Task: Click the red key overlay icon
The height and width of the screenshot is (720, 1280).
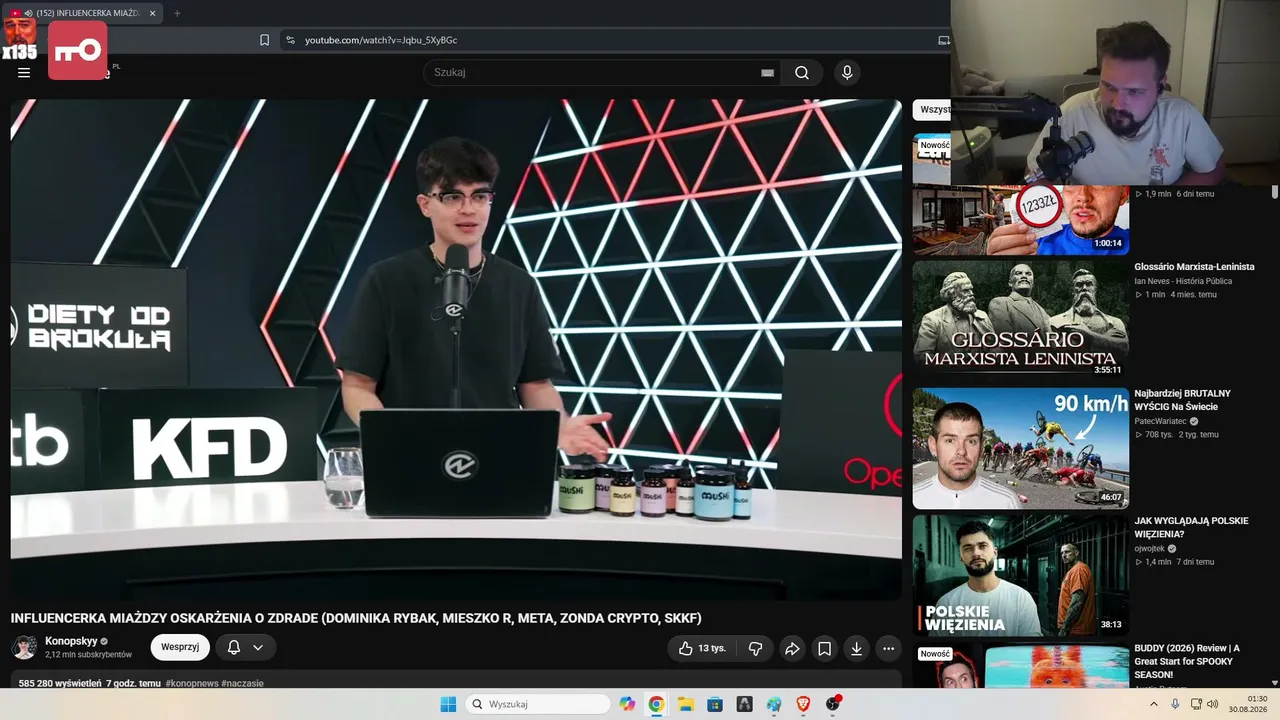Action: click(77, 50)
